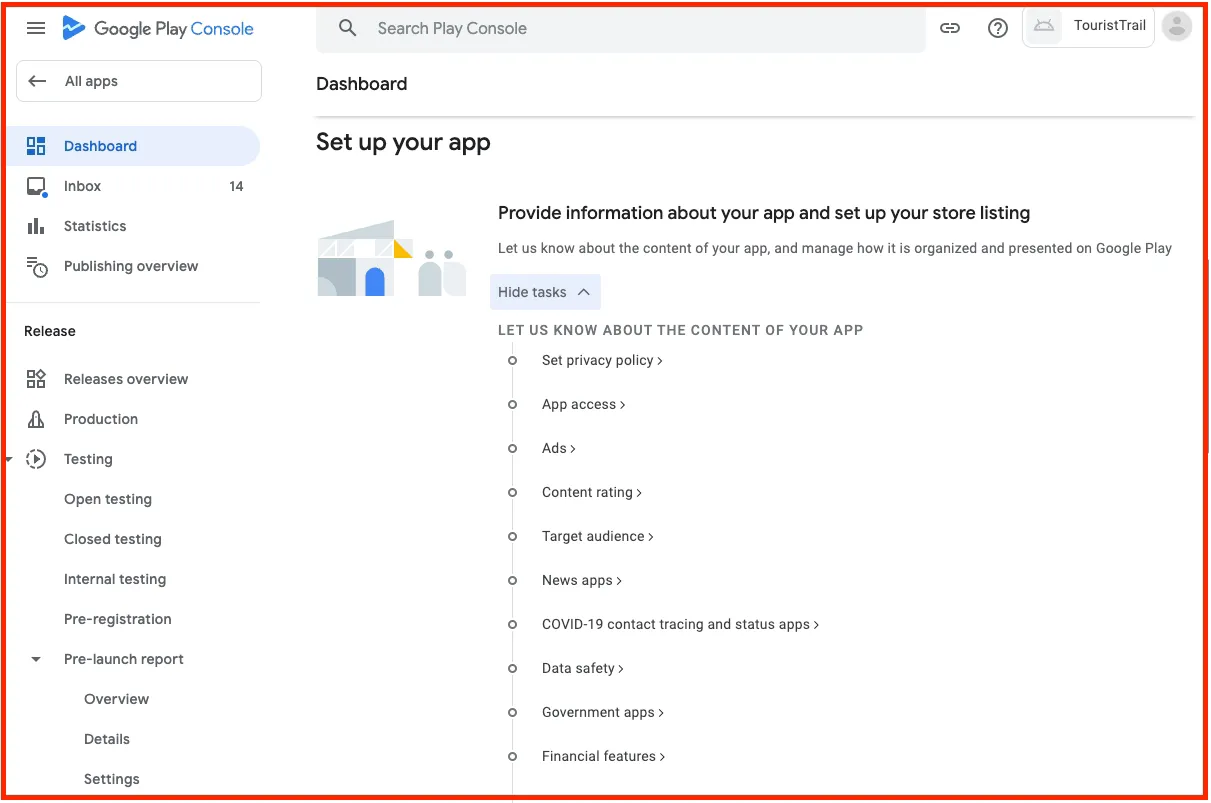The width and height of the screenshot is (1211, 803).
Task: Collapse list with Hide tasks button
Action: pos(545,292)
